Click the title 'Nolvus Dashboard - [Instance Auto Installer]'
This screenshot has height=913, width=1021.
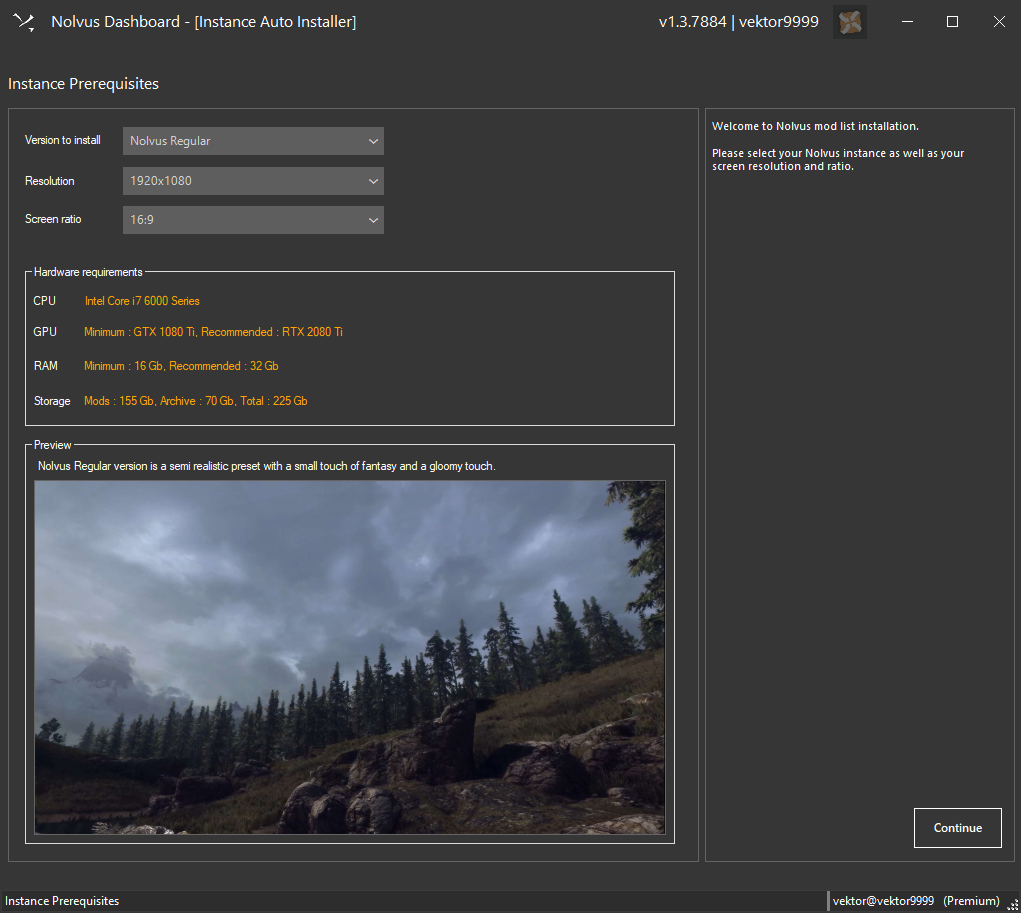pyautogui.click(x=204, y=22)
